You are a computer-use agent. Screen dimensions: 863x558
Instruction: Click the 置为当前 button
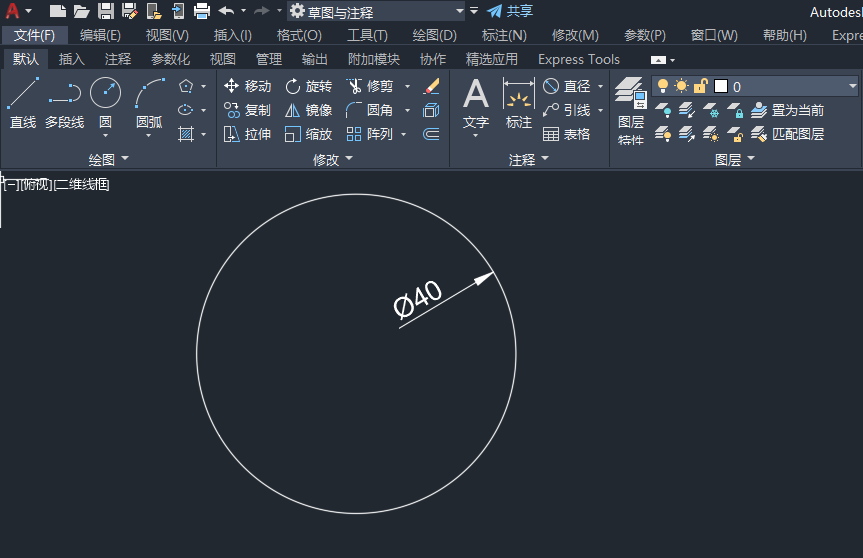pyautogui.click(x=787, y=111)
